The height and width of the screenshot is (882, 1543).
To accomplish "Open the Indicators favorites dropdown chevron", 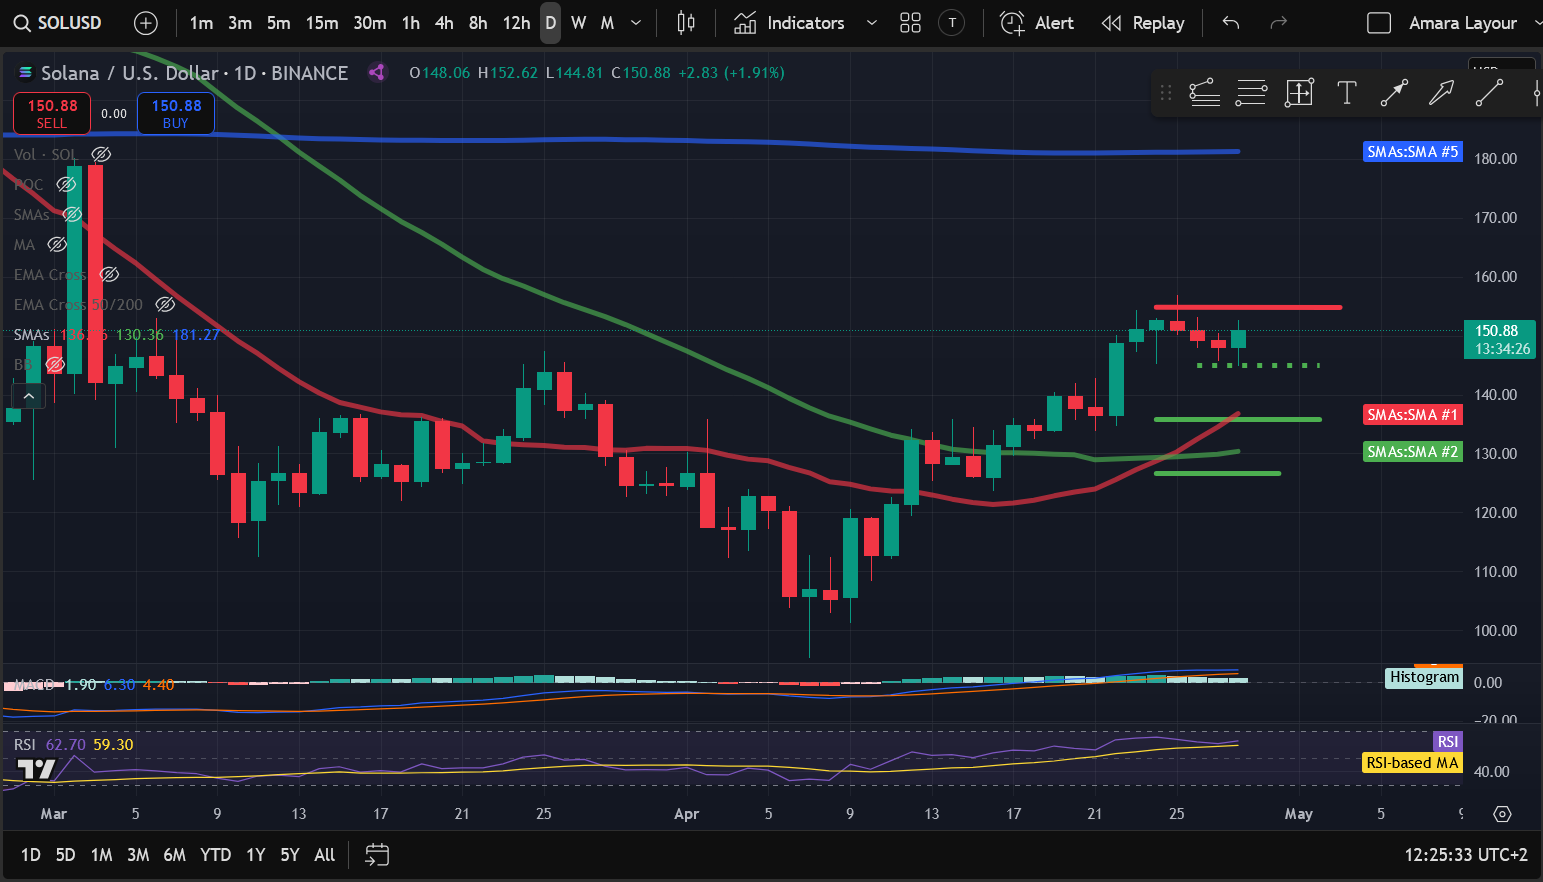I will pos(871,23).
